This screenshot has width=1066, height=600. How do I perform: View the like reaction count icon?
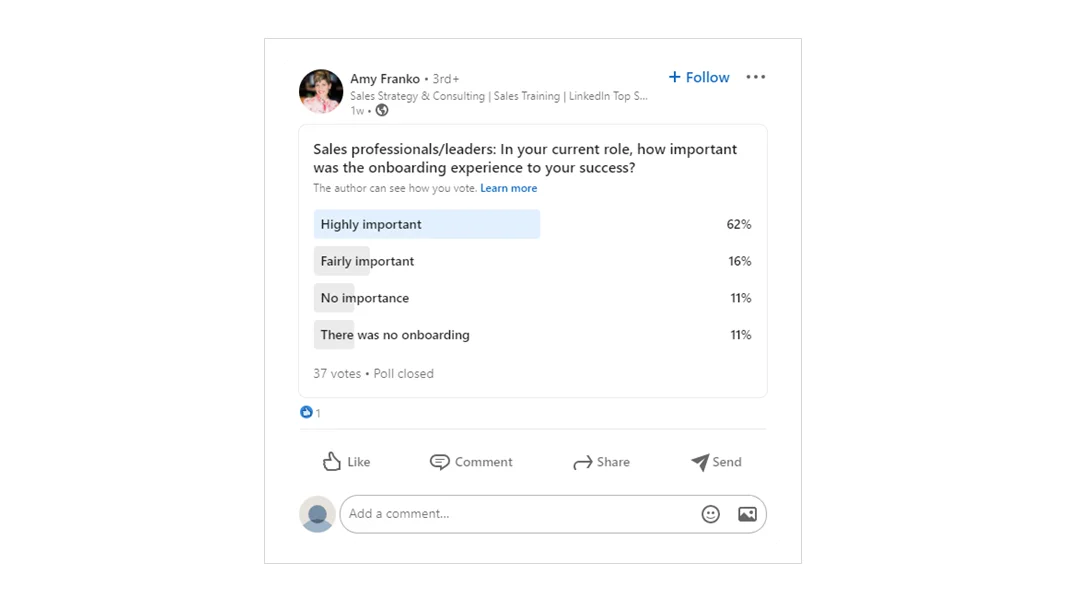click(306, 412)
